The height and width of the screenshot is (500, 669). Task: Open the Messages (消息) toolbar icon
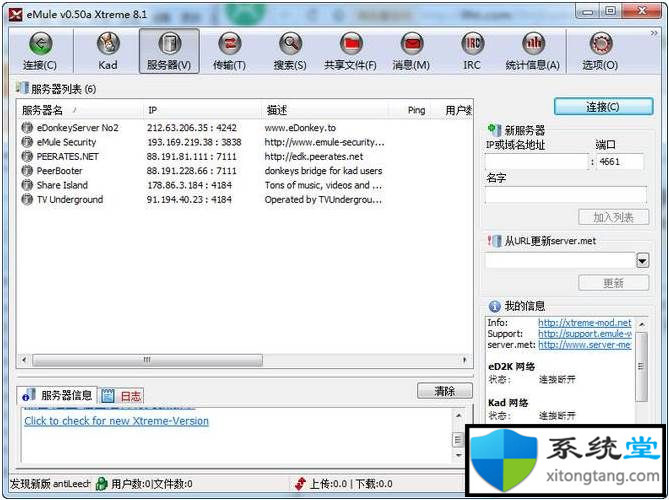[x=411, y=44]
